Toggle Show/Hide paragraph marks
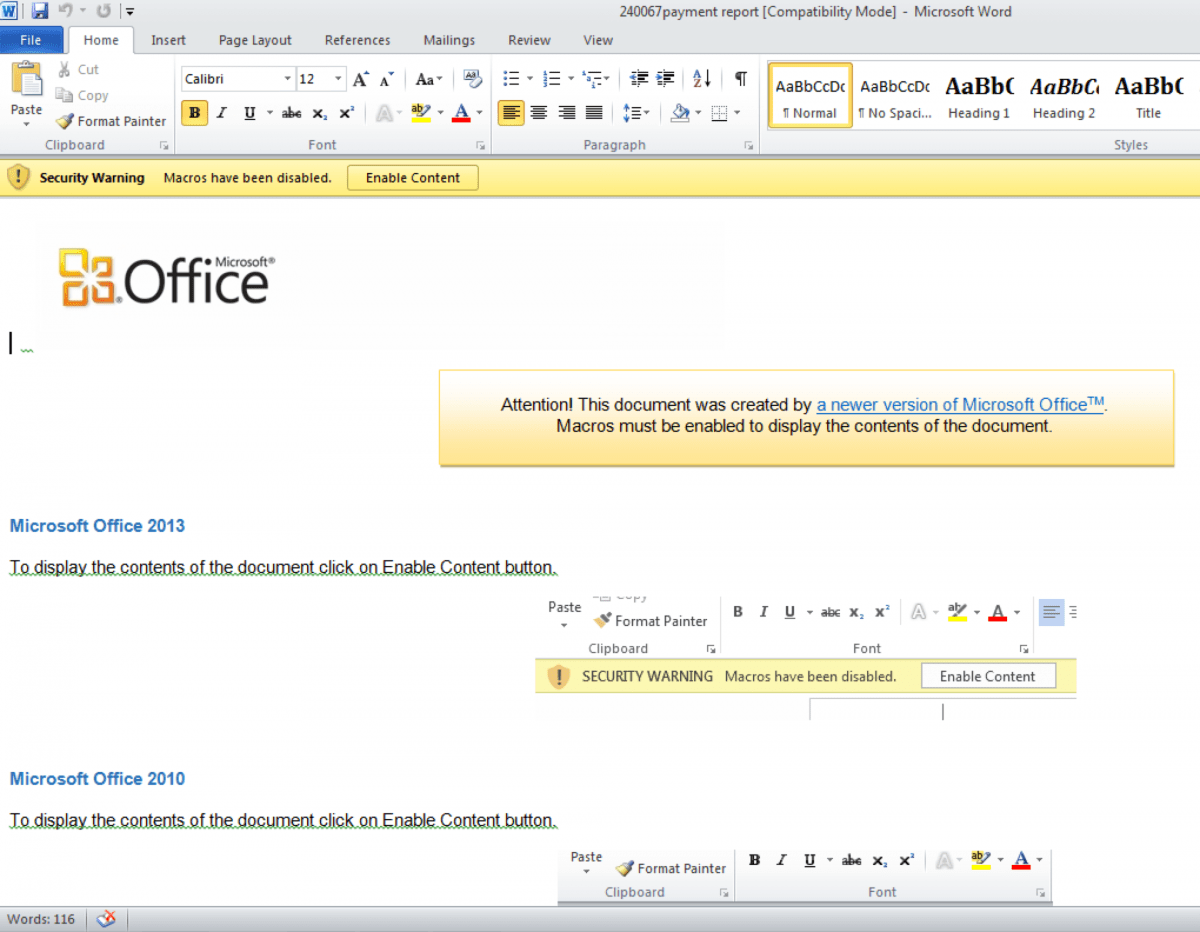Image resolution: width=1200 pixels, height=932 pixels. (x=740, y=79)
